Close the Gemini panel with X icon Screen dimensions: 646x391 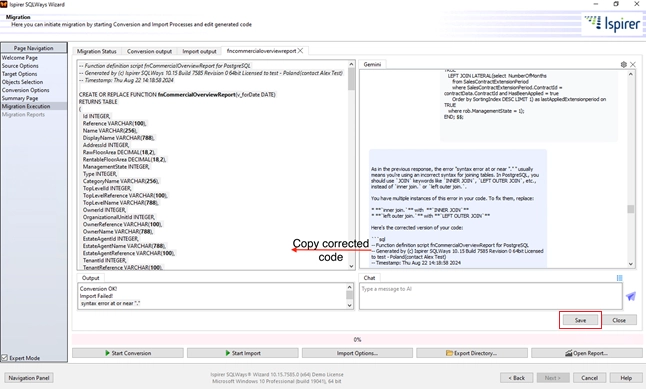point(633,64)
